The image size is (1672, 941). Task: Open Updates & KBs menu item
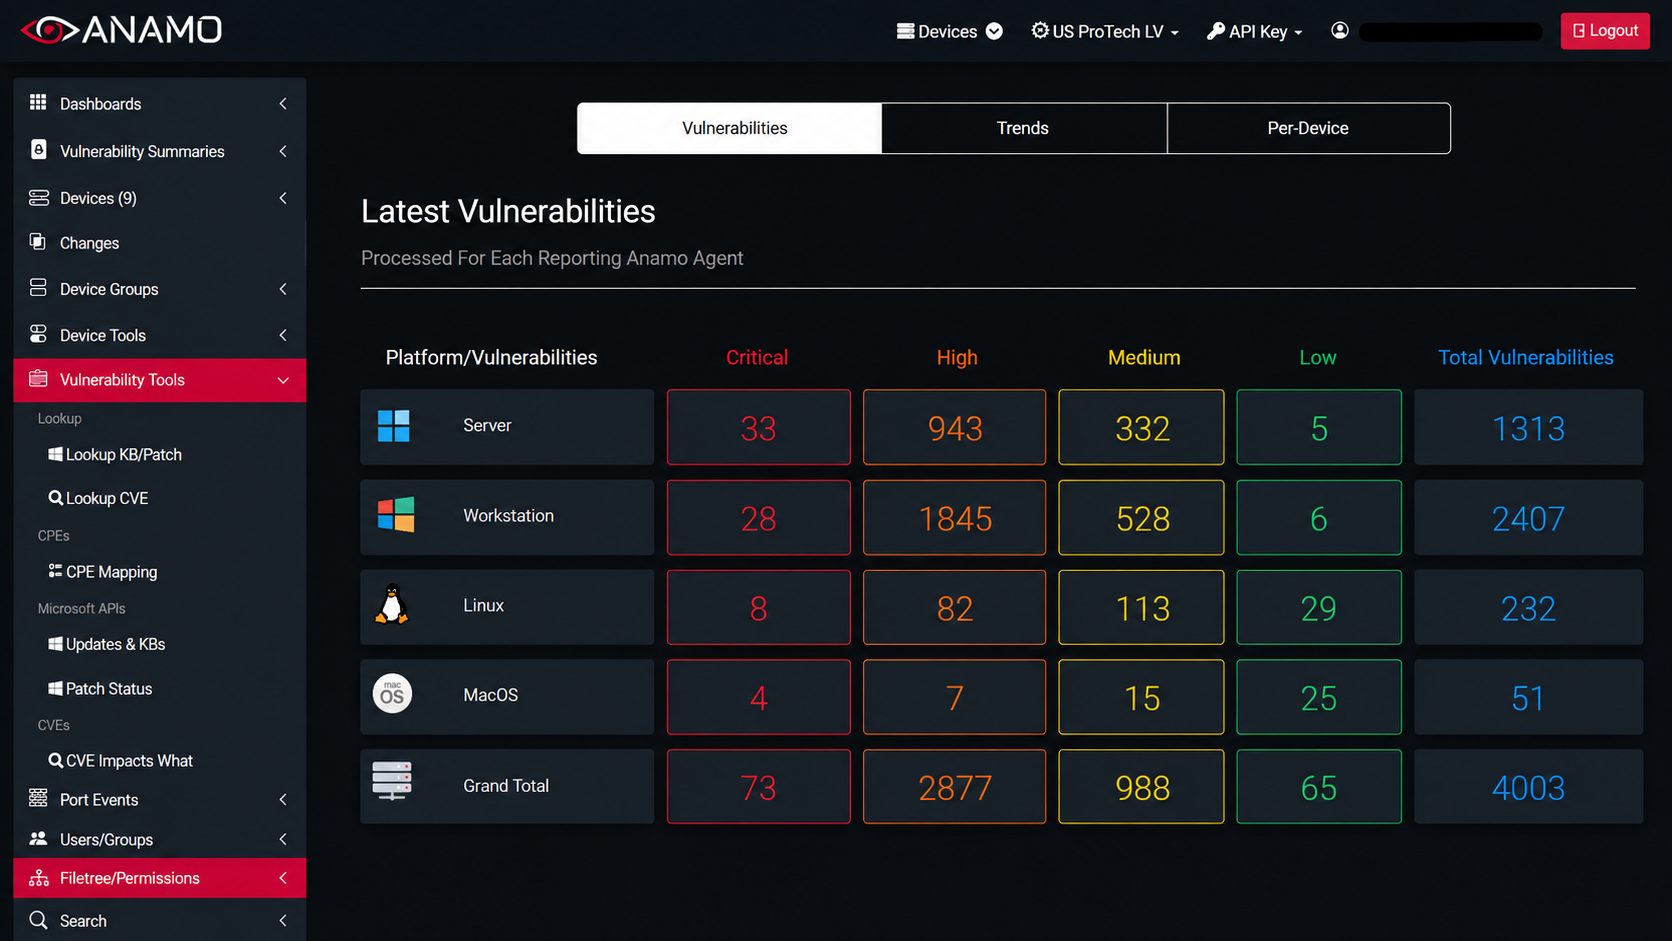click(x=107, y=644)
